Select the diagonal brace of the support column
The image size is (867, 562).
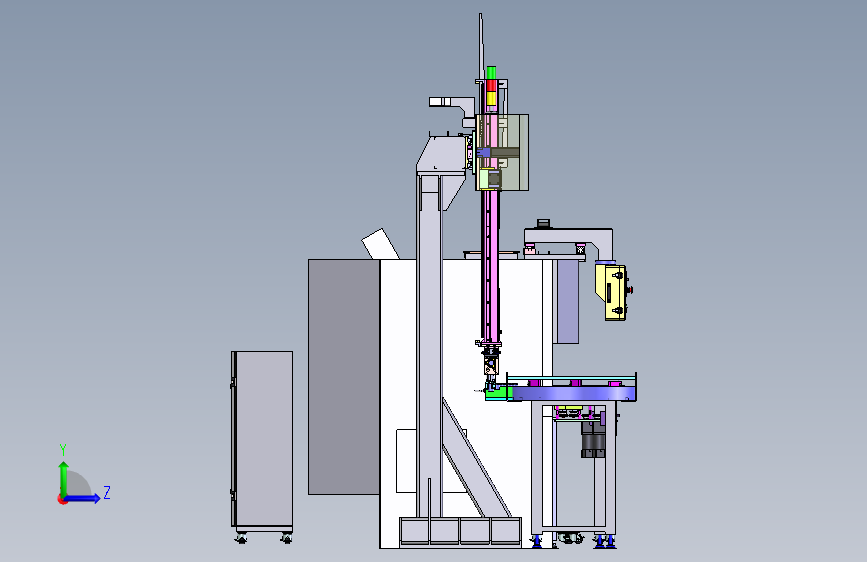click(476, 458)
